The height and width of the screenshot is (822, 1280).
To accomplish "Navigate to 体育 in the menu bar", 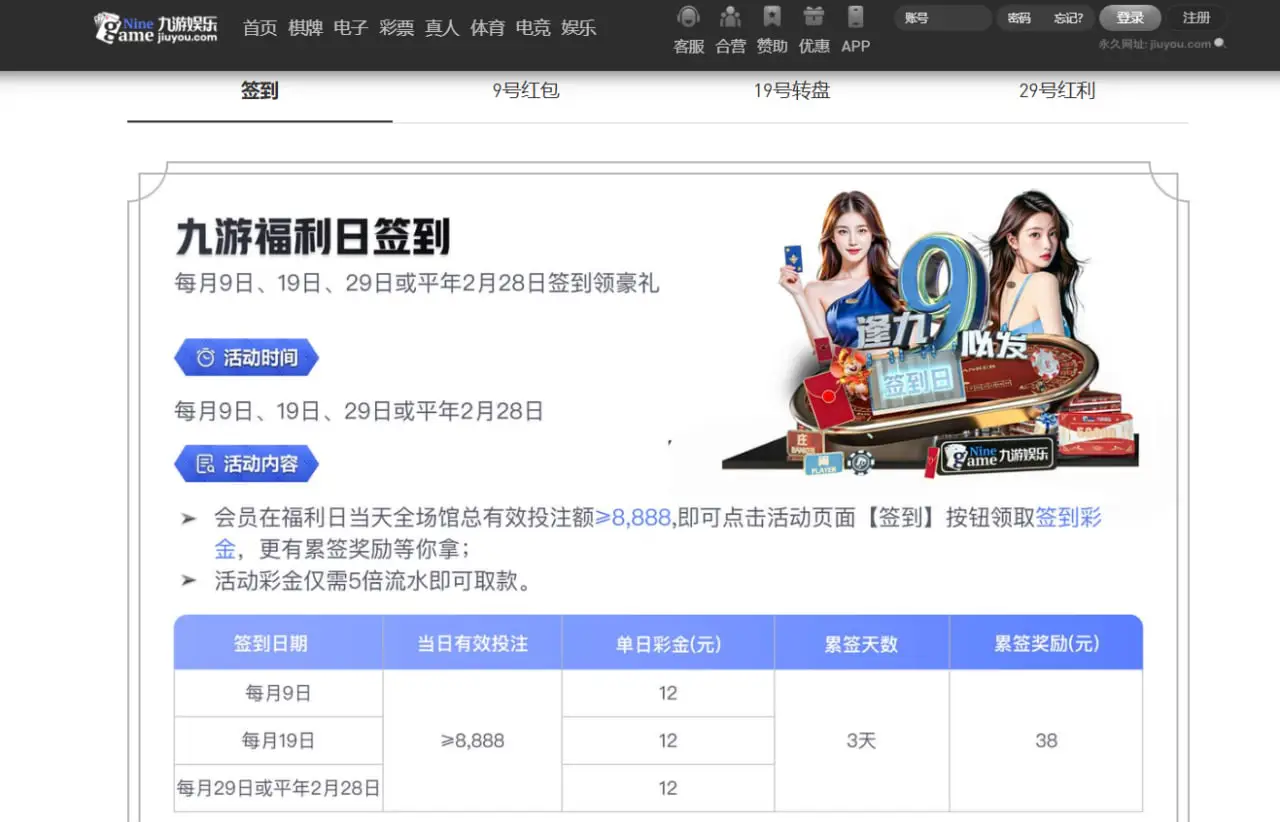I will point(487,28).
